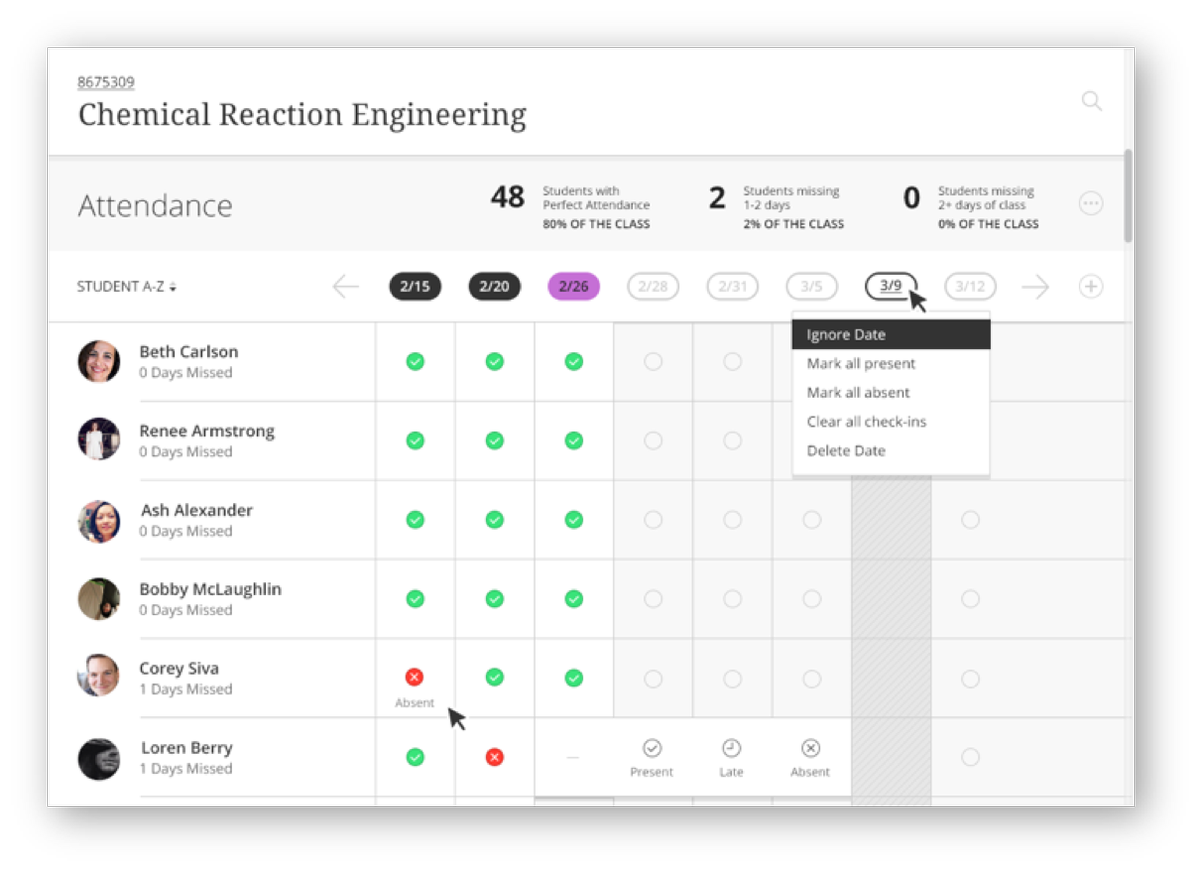Screen dimensions: 1200x872
Task: Open the 2/28 date pill
Action: click(x=653, y=287)
